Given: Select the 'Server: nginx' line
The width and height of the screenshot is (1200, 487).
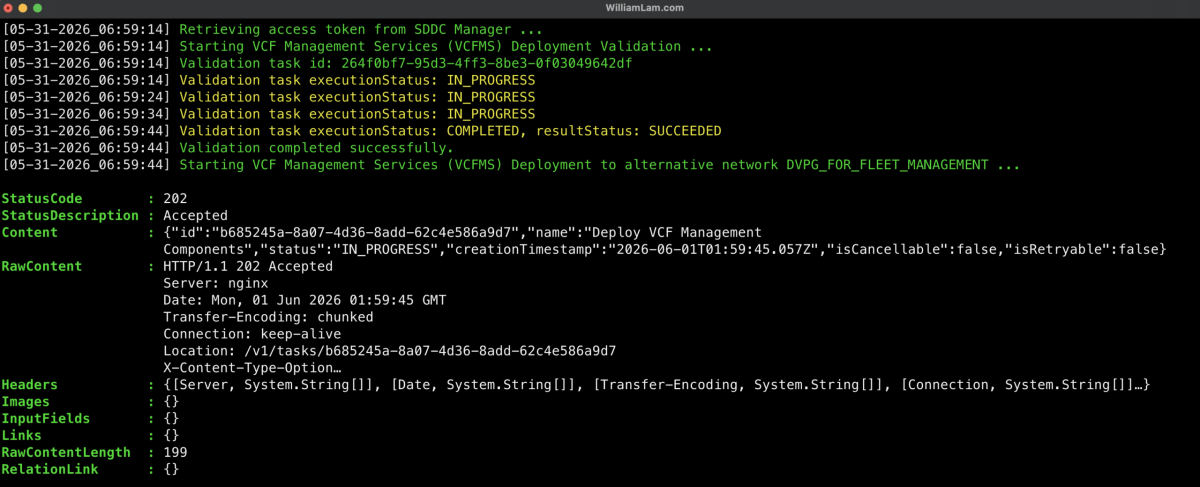Looking at the screenshot, I should (x=215, y=283).
